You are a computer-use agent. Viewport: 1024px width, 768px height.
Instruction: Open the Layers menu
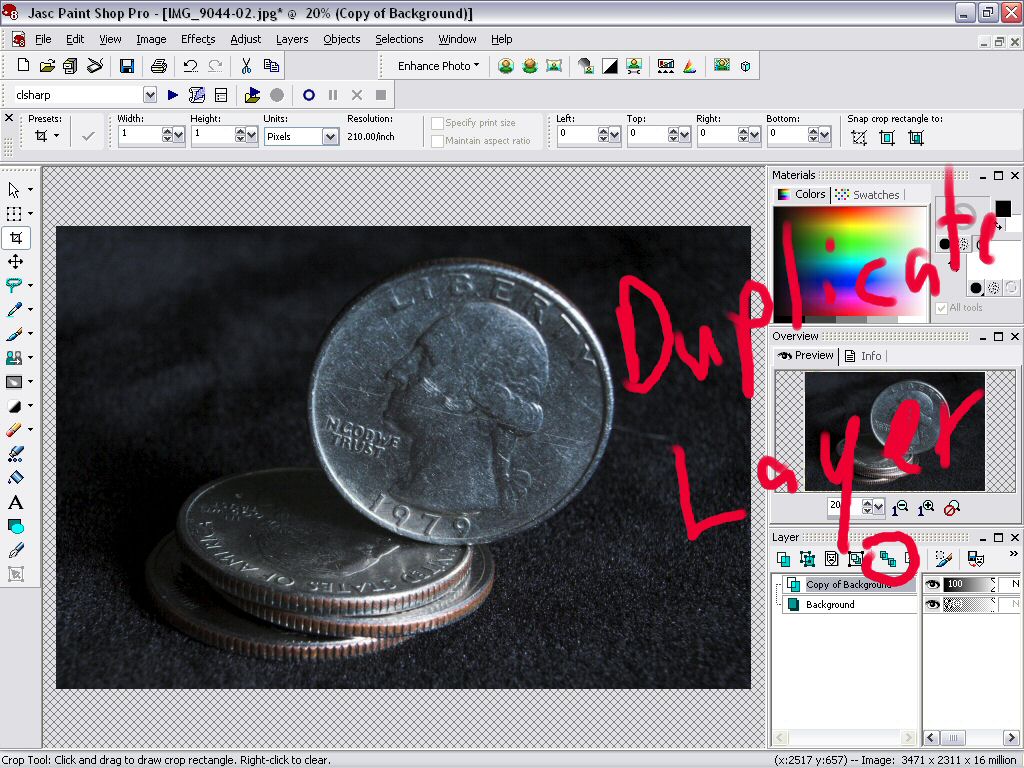(x=291, y=39)
